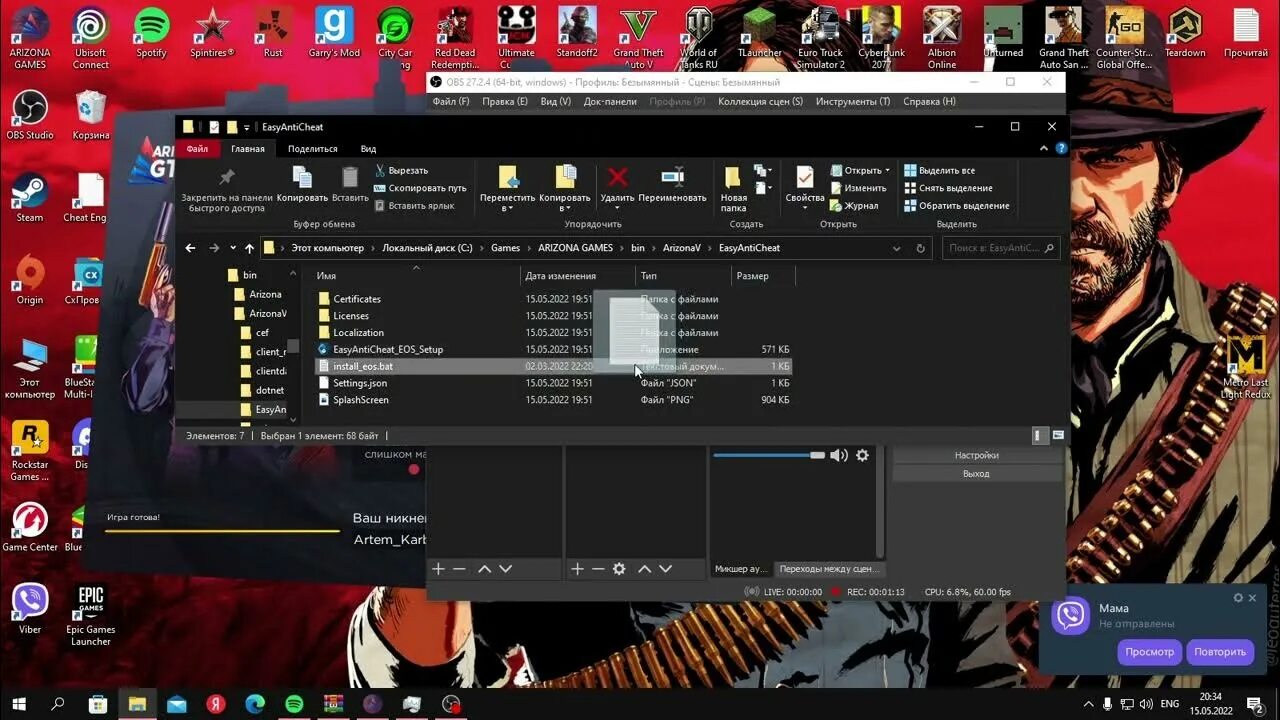Mute the OBS mixer speaker icon
1280x720 pixels.
coord(839,455)
